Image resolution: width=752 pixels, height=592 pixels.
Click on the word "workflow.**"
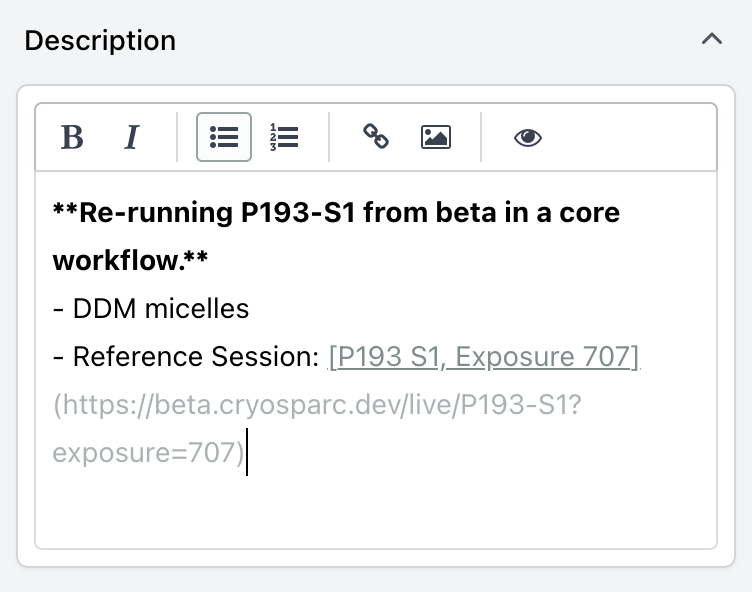[x=130, y=261]
